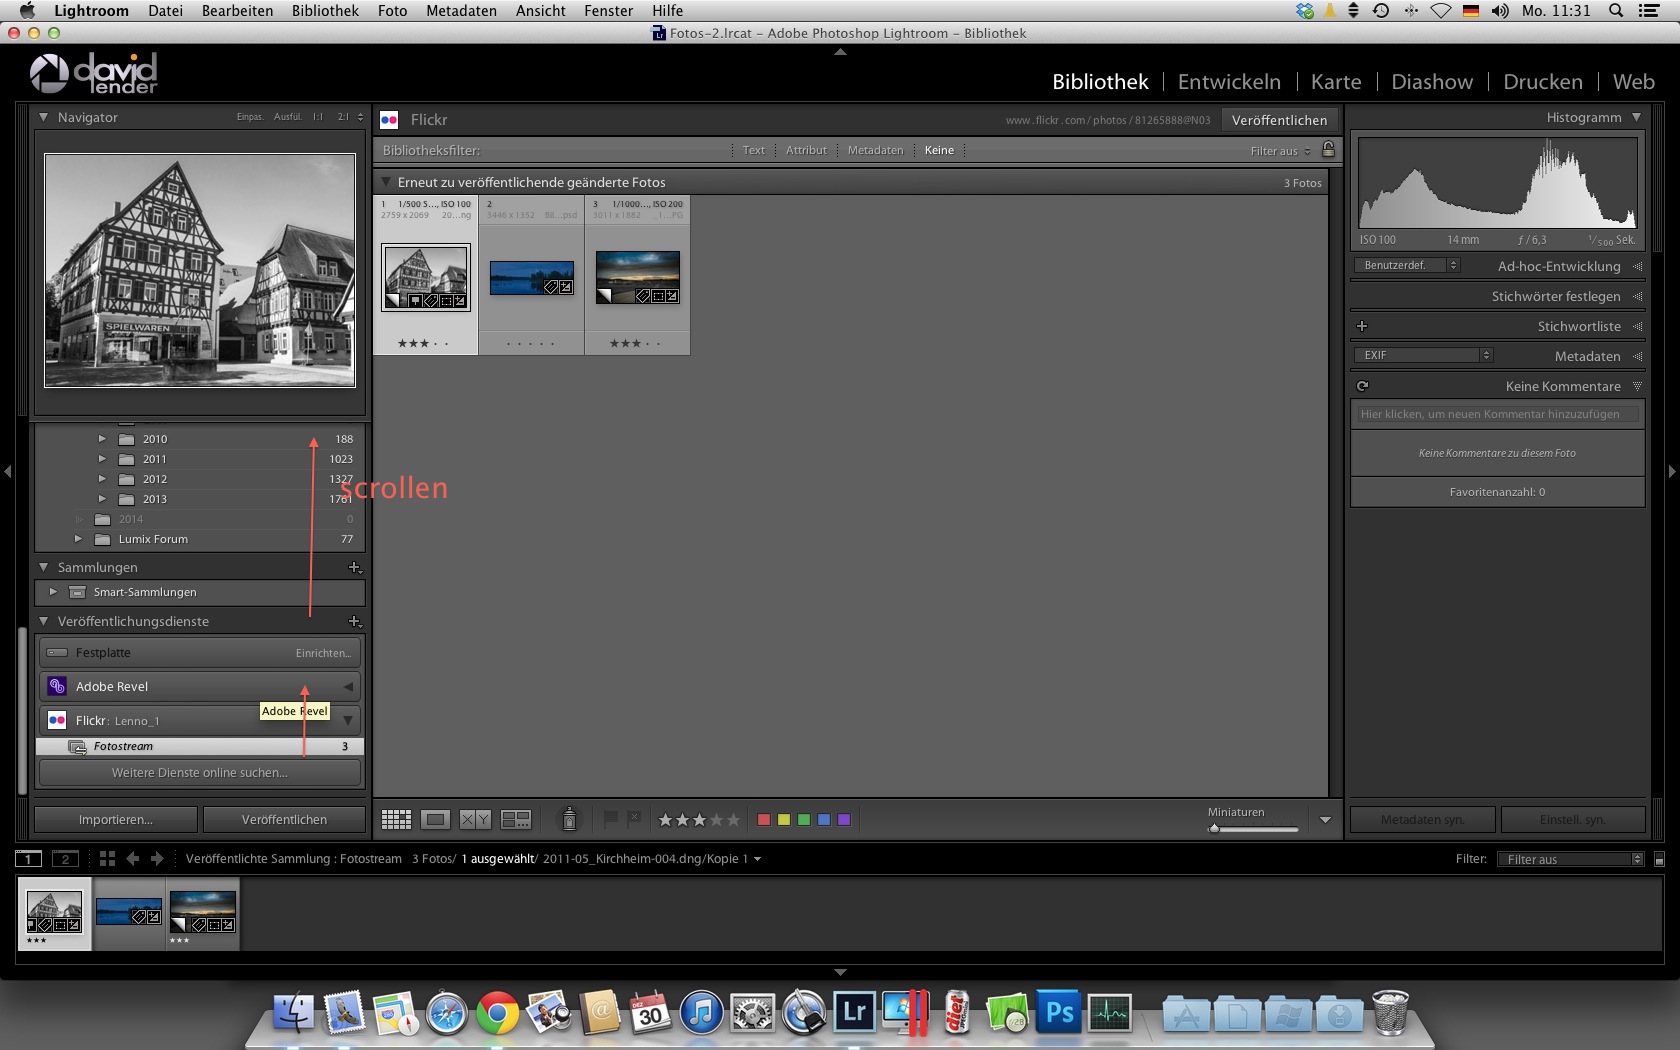Viewport: 1680px width, 1050px height.
Task: Apply red color label
Action: tap(764, 820)
